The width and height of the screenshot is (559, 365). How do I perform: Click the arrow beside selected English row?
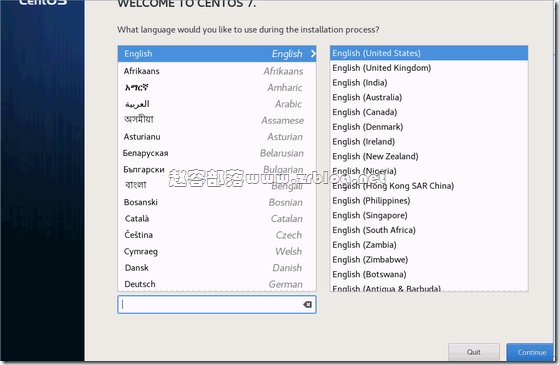point(313,53)
